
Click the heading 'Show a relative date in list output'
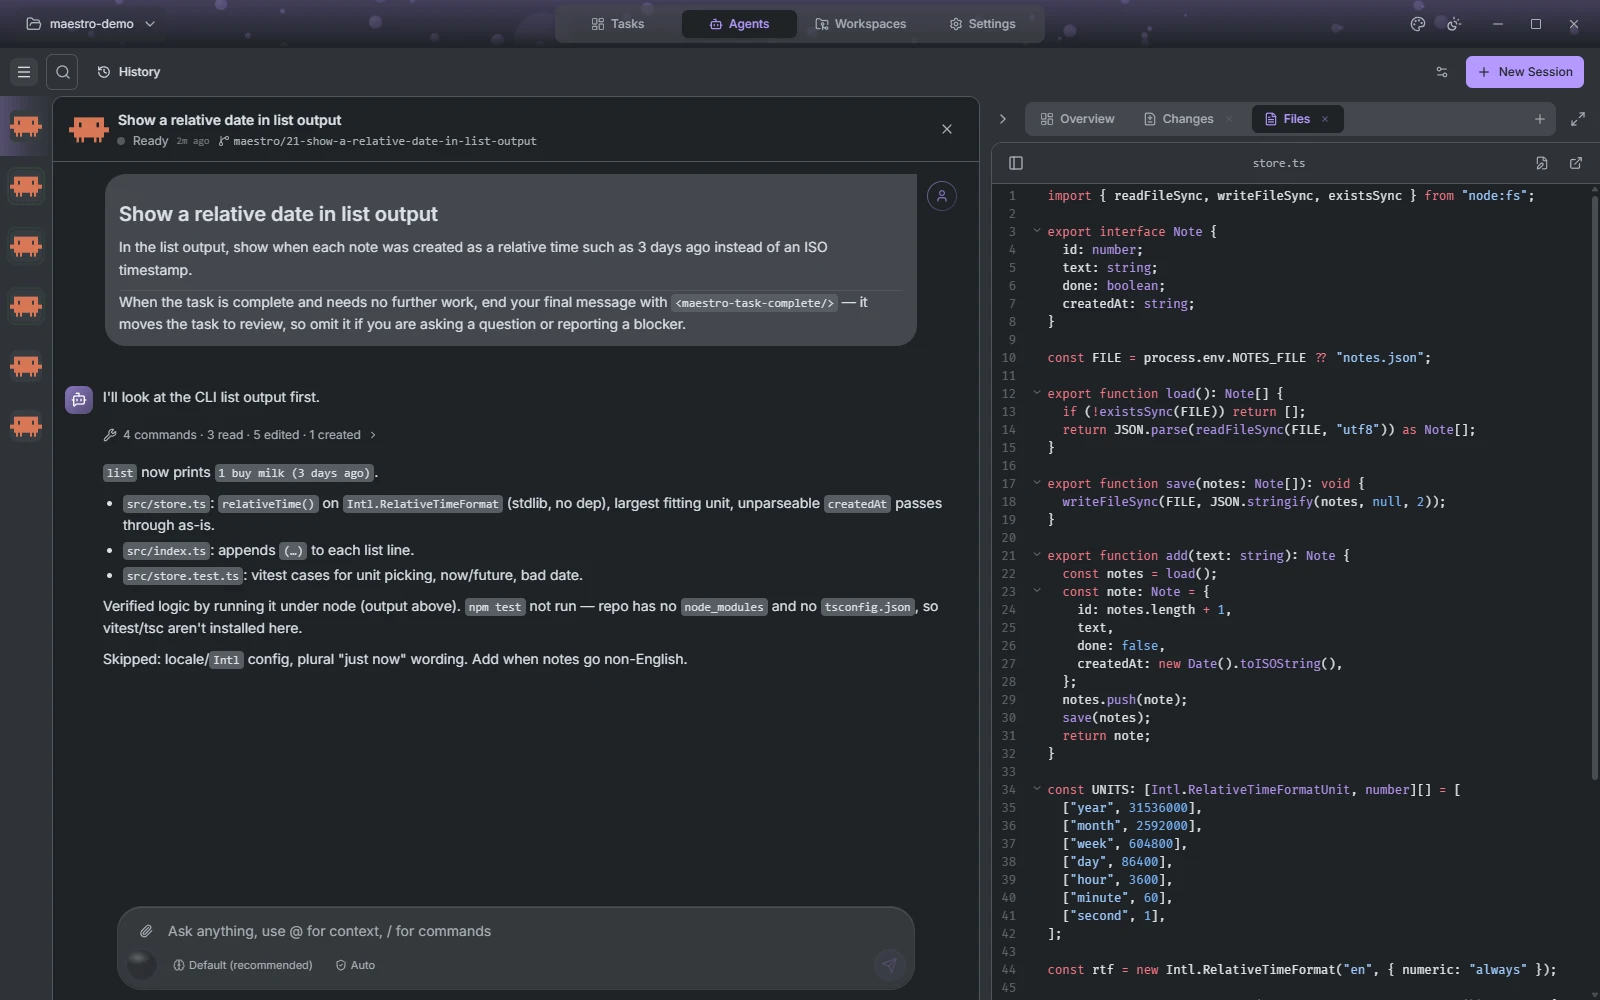(278, 214)
